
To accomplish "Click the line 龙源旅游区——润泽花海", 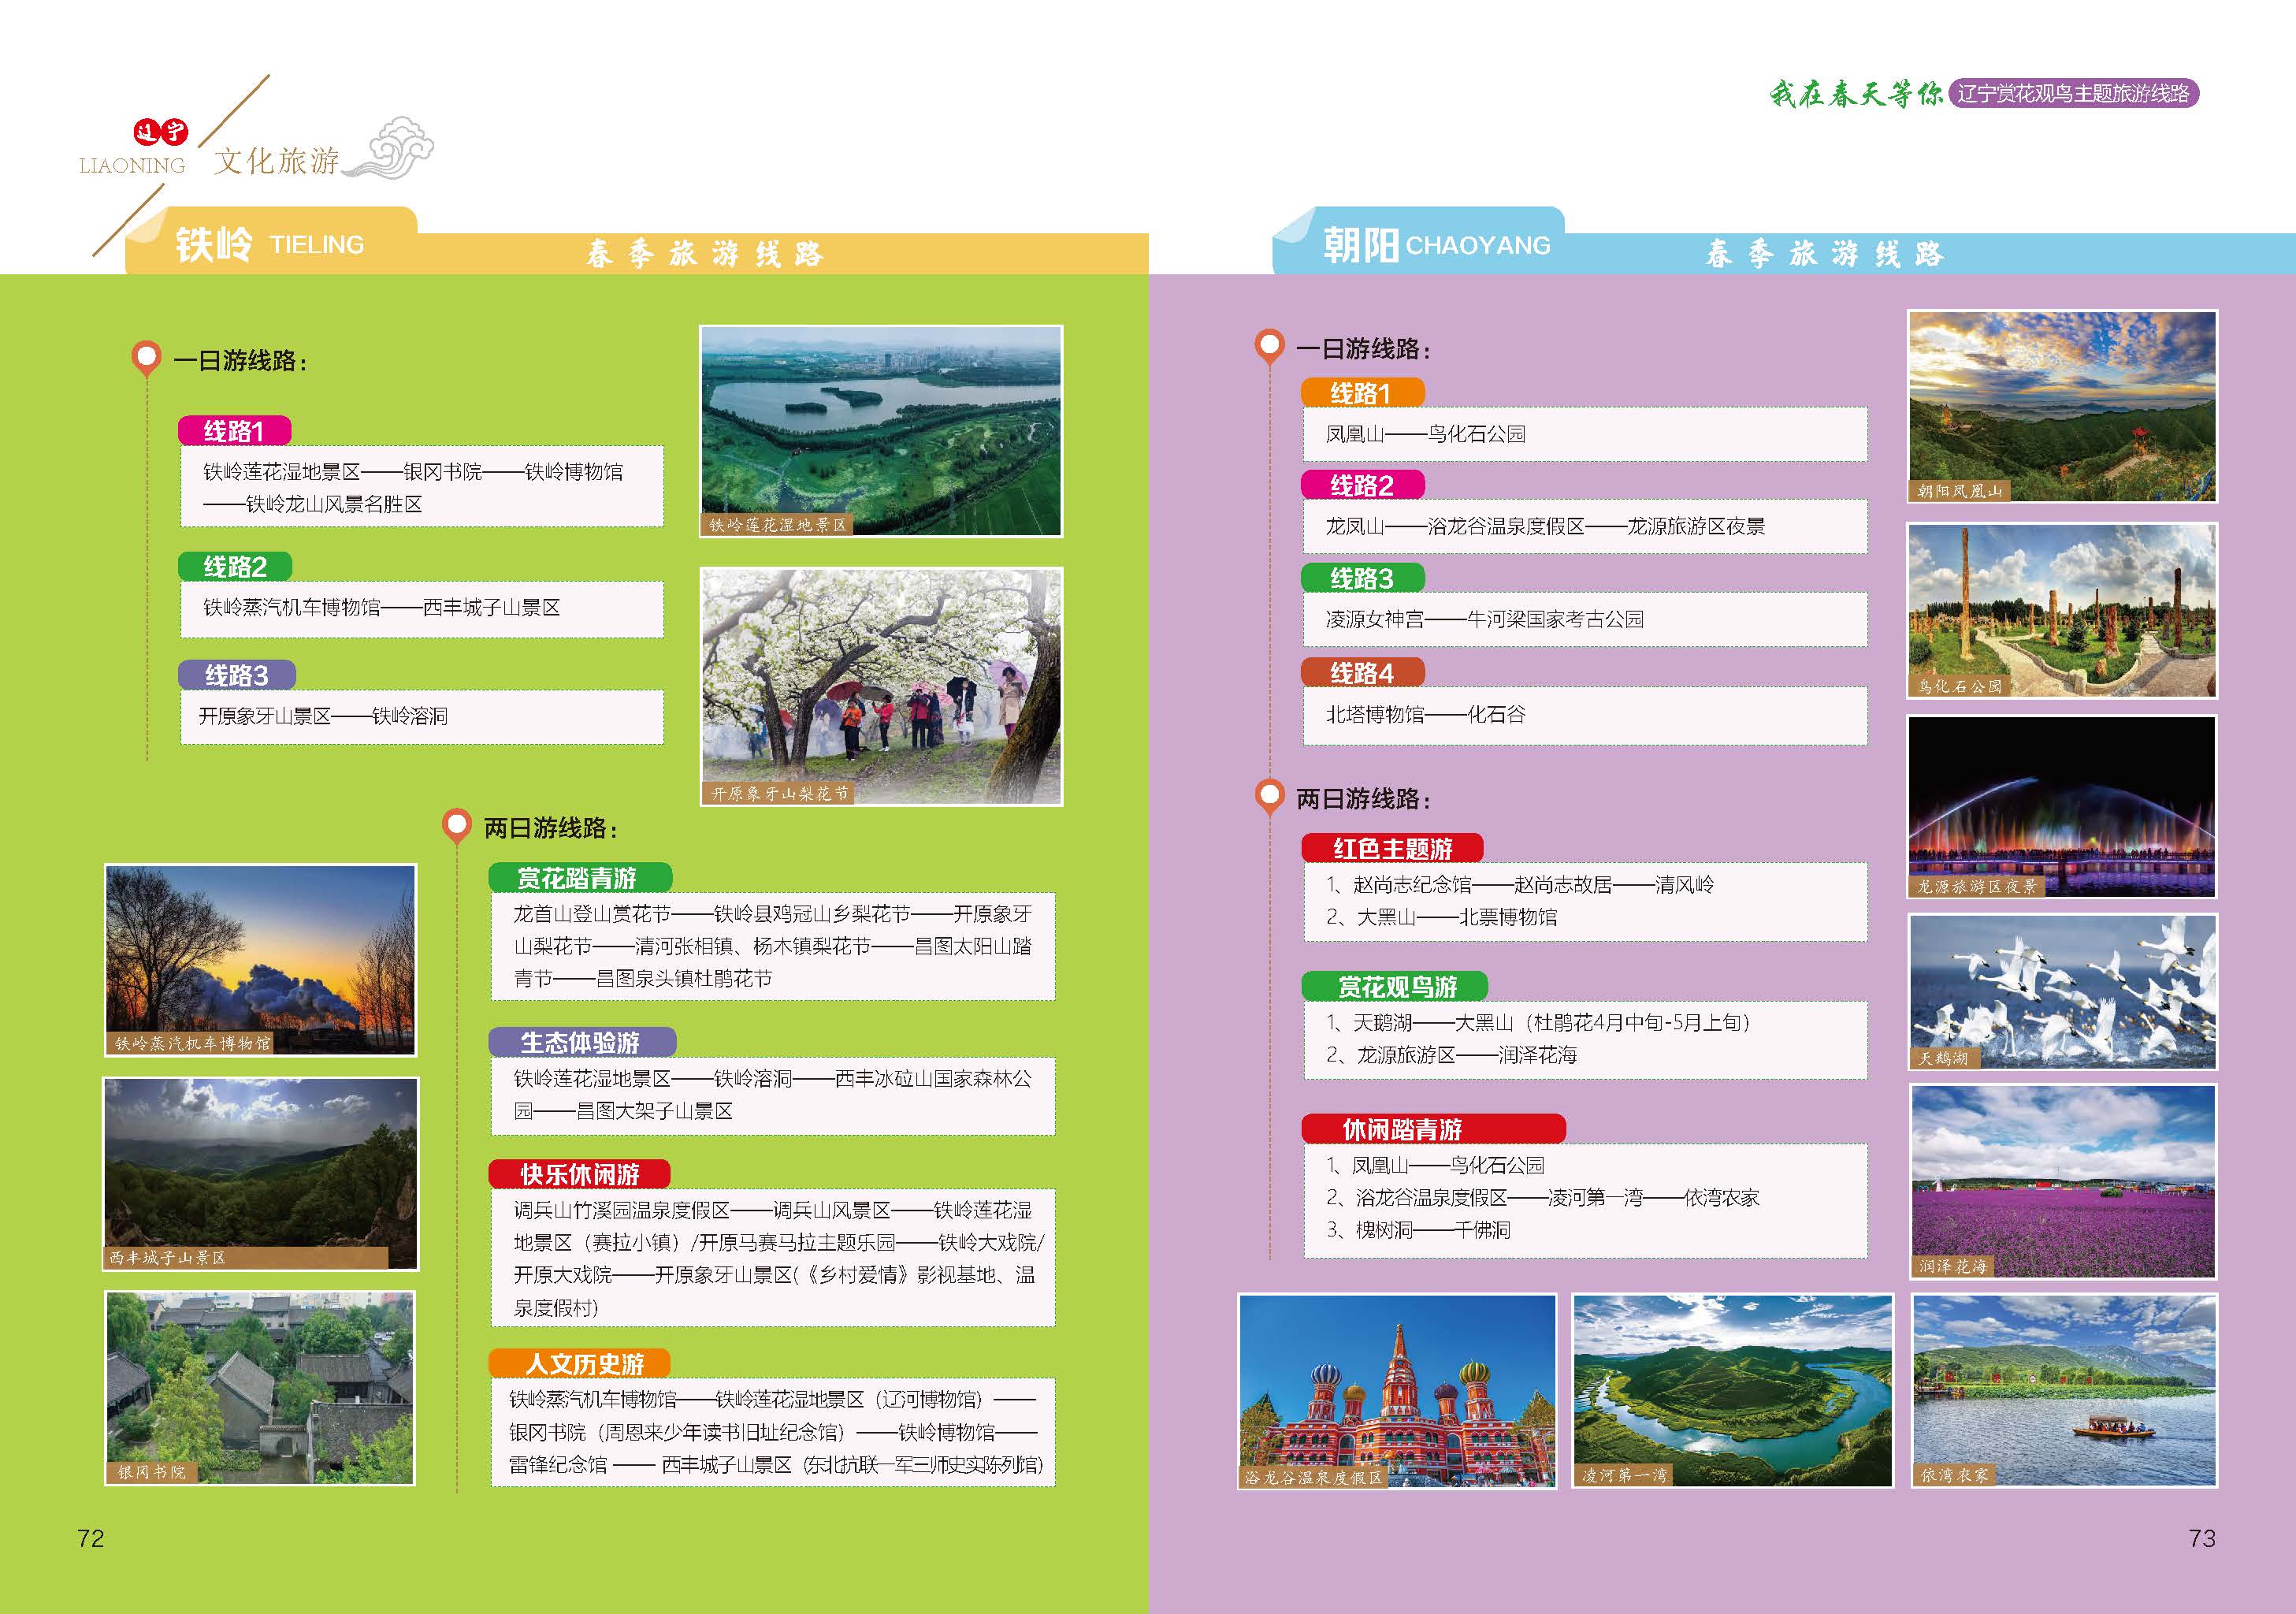I will 1451,1055.
